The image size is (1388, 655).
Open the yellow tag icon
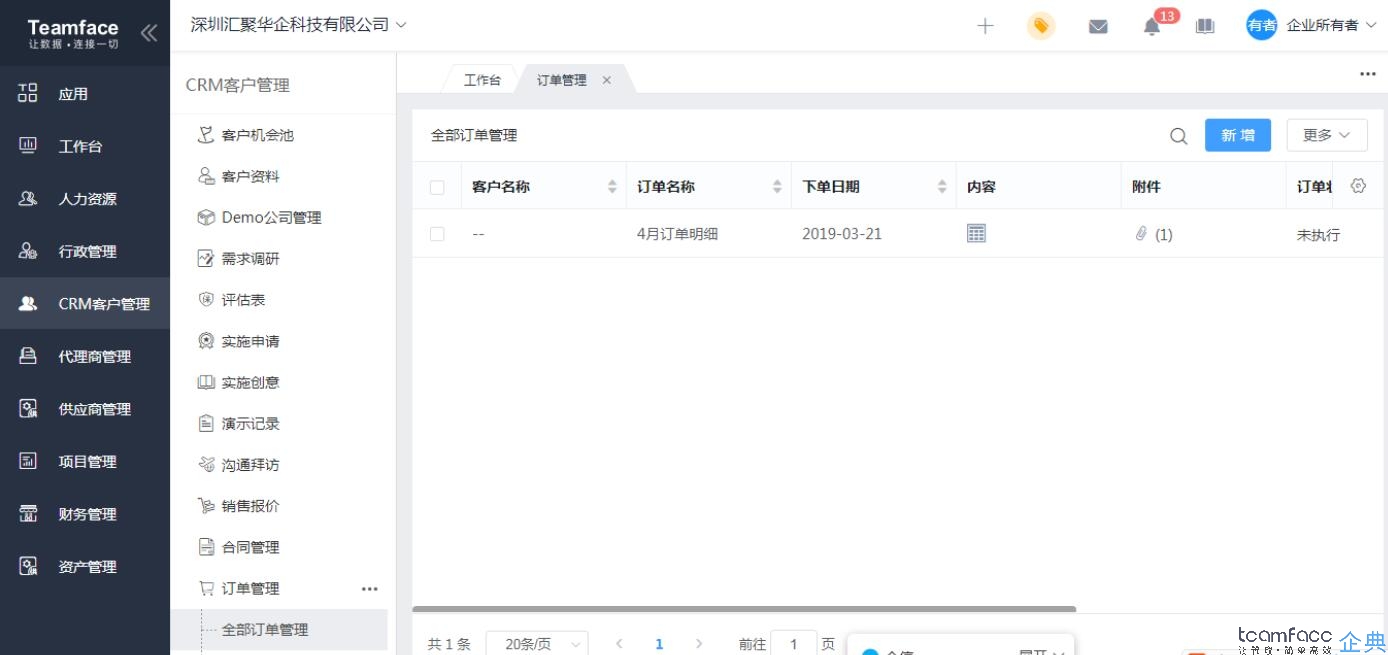click(x=1041, y=26)
